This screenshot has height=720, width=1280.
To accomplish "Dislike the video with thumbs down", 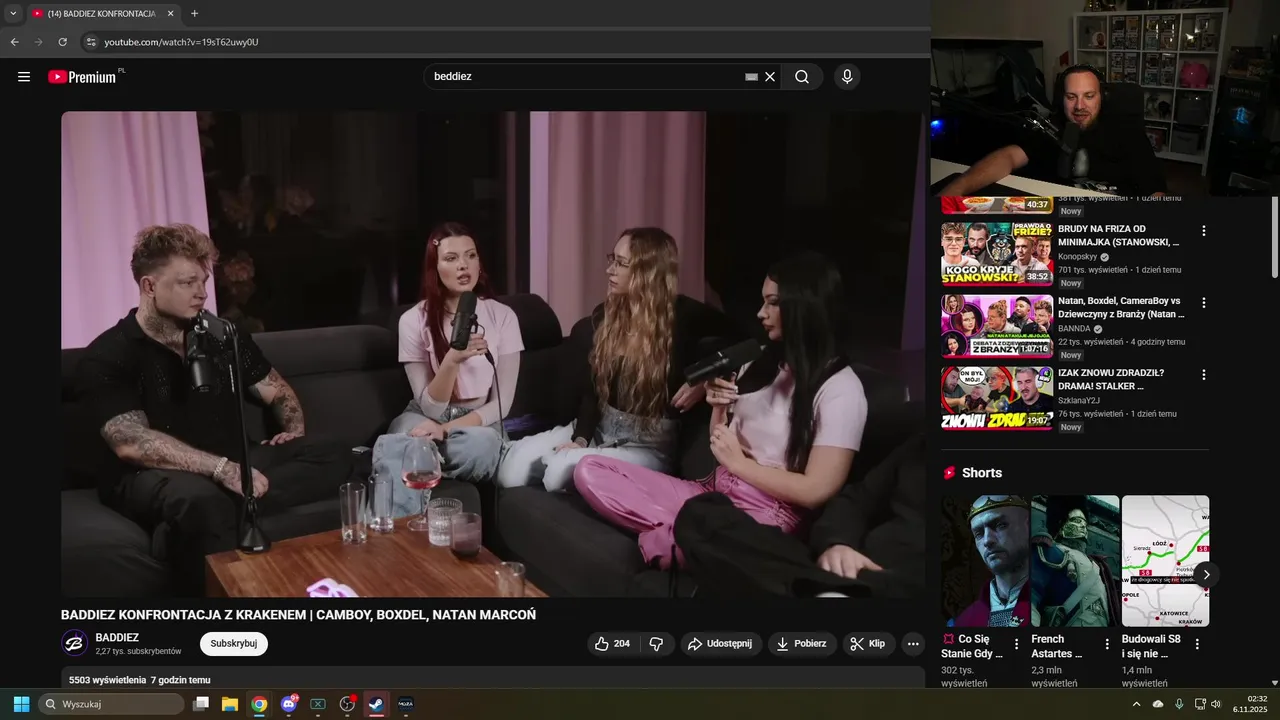I will (657, 644).
